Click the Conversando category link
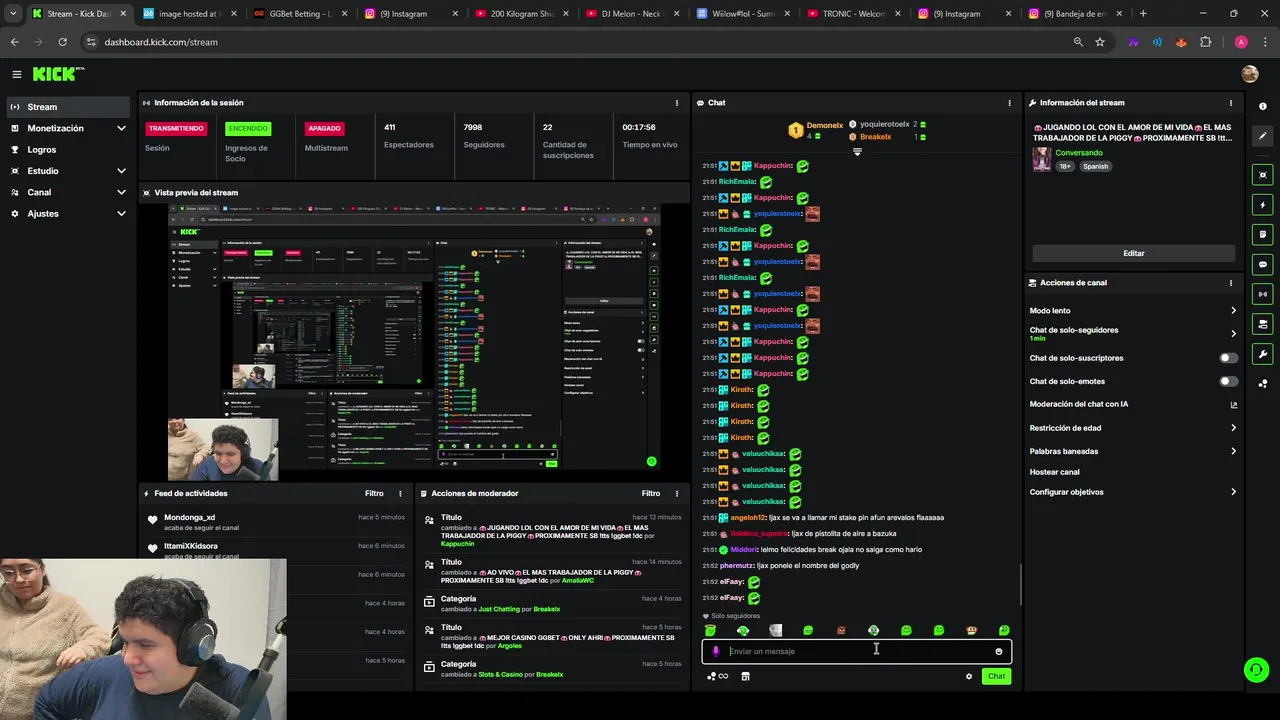The image size is (1280, 720). [1079, 153]
